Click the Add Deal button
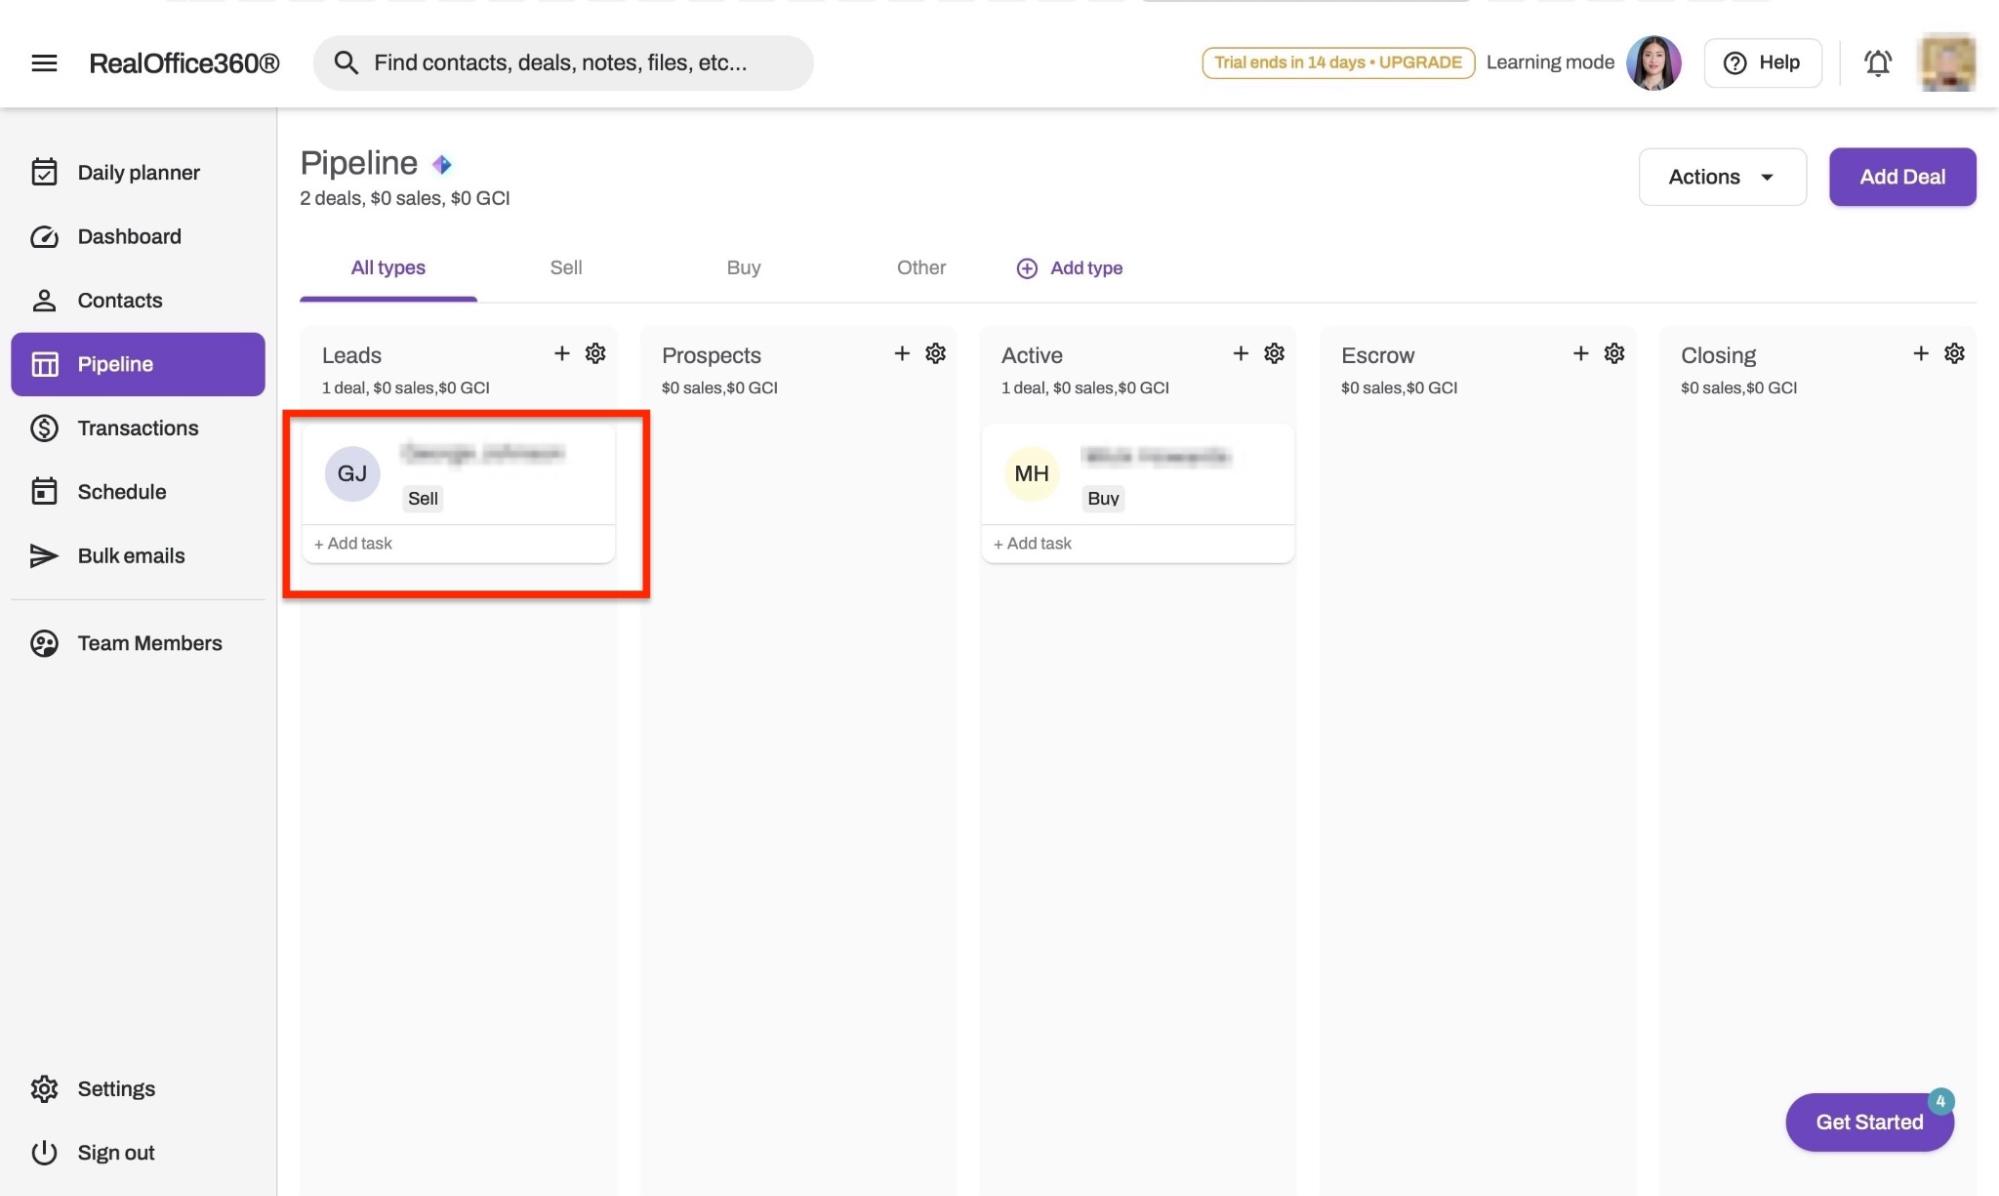 click(x=1901, y=177)
